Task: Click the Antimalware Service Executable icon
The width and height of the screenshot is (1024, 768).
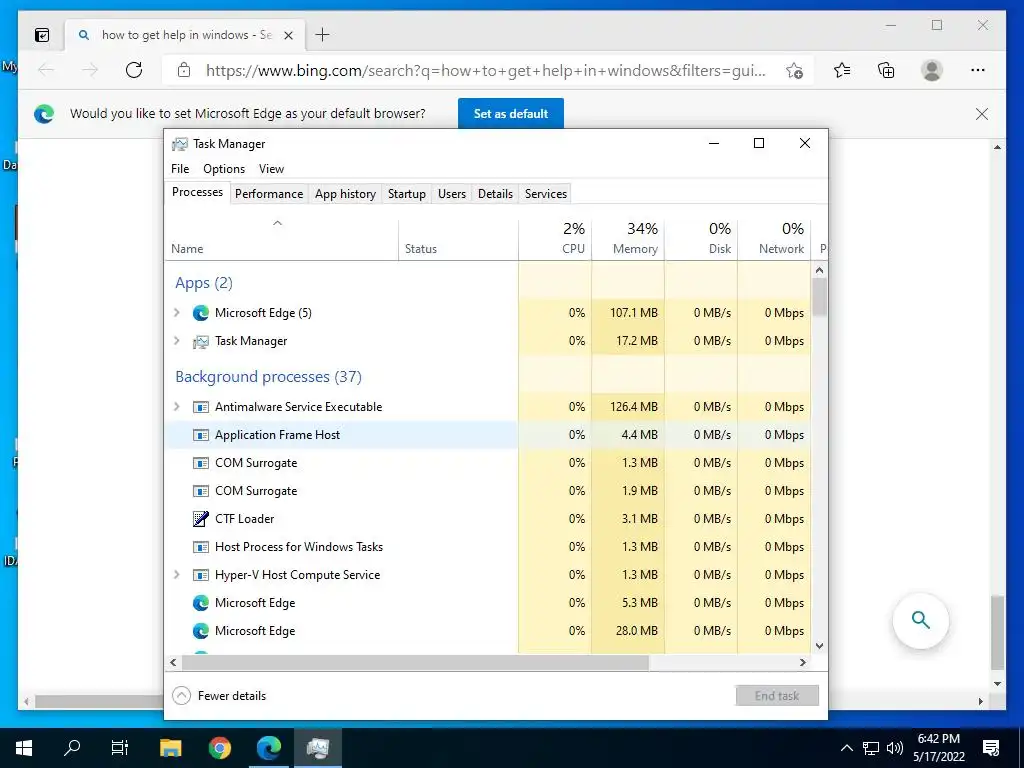Action: (200, 407)
